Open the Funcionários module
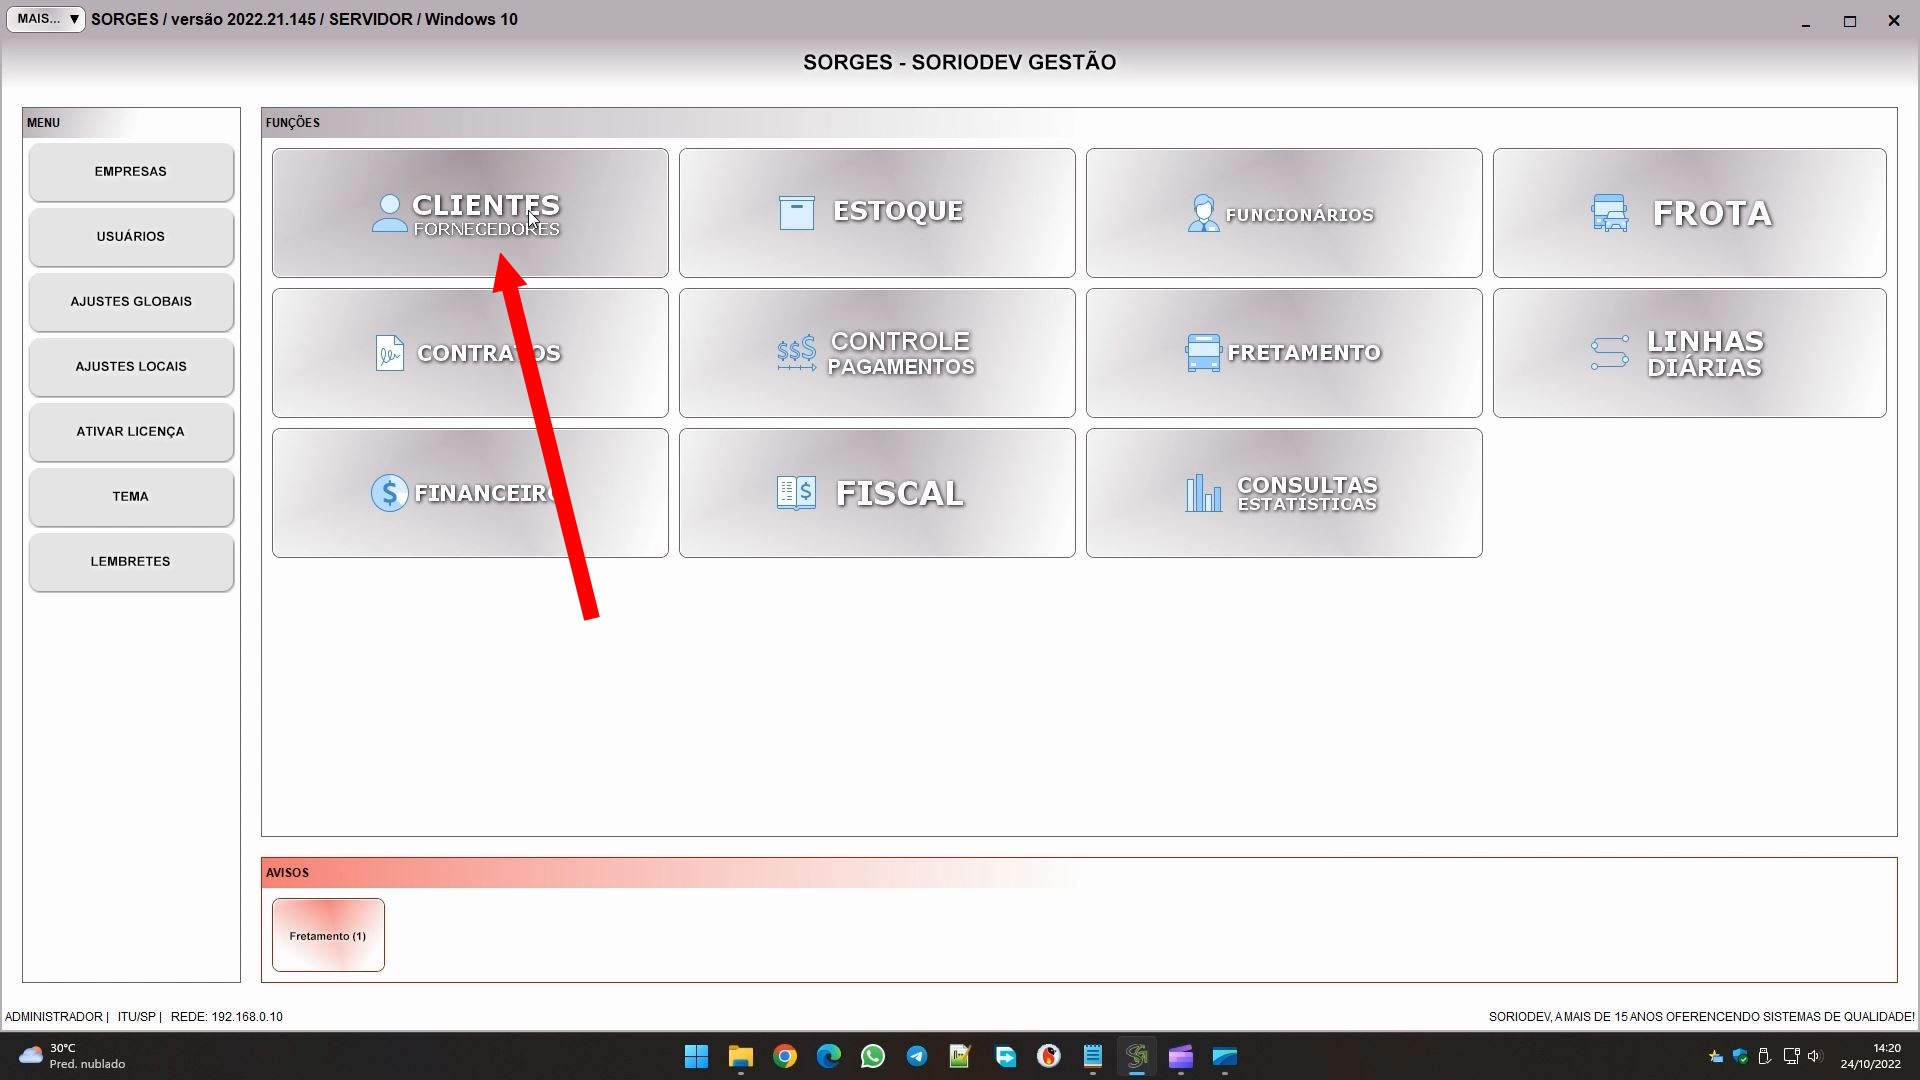1920x1080 pixels. tap(1284, 213)
